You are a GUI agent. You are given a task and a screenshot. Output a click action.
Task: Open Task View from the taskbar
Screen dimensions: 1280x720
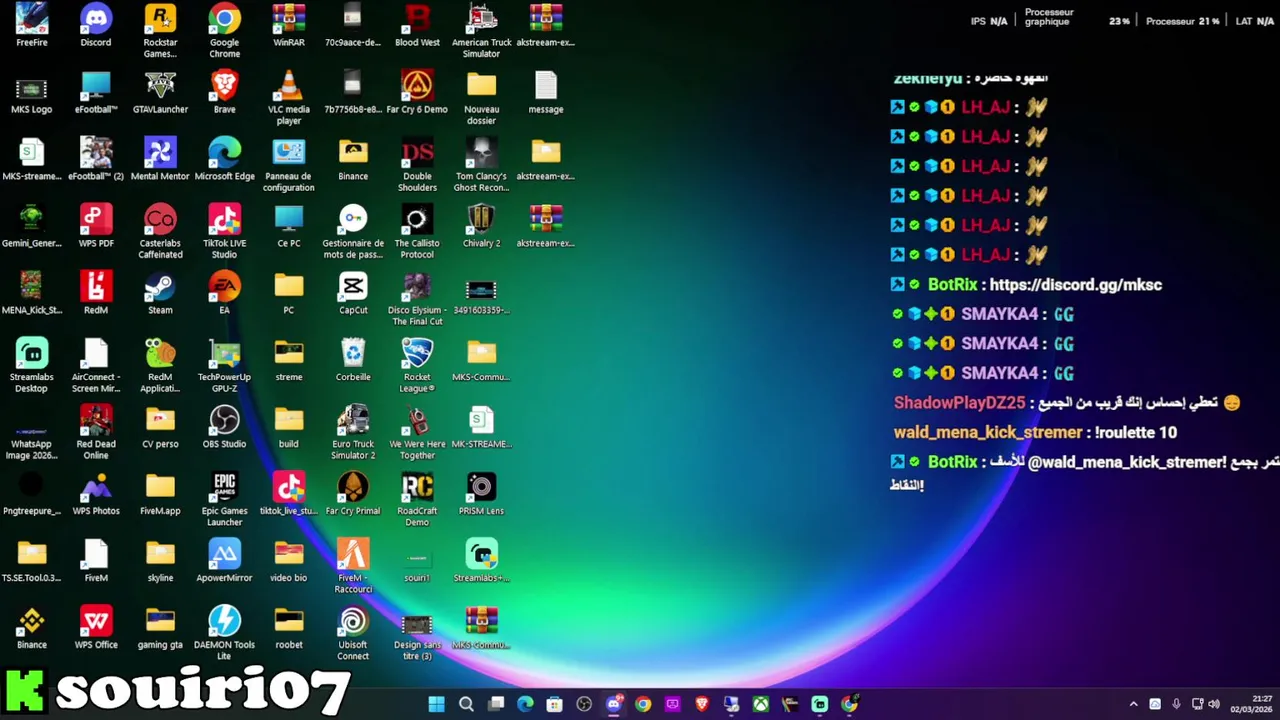tap(496, 704)
